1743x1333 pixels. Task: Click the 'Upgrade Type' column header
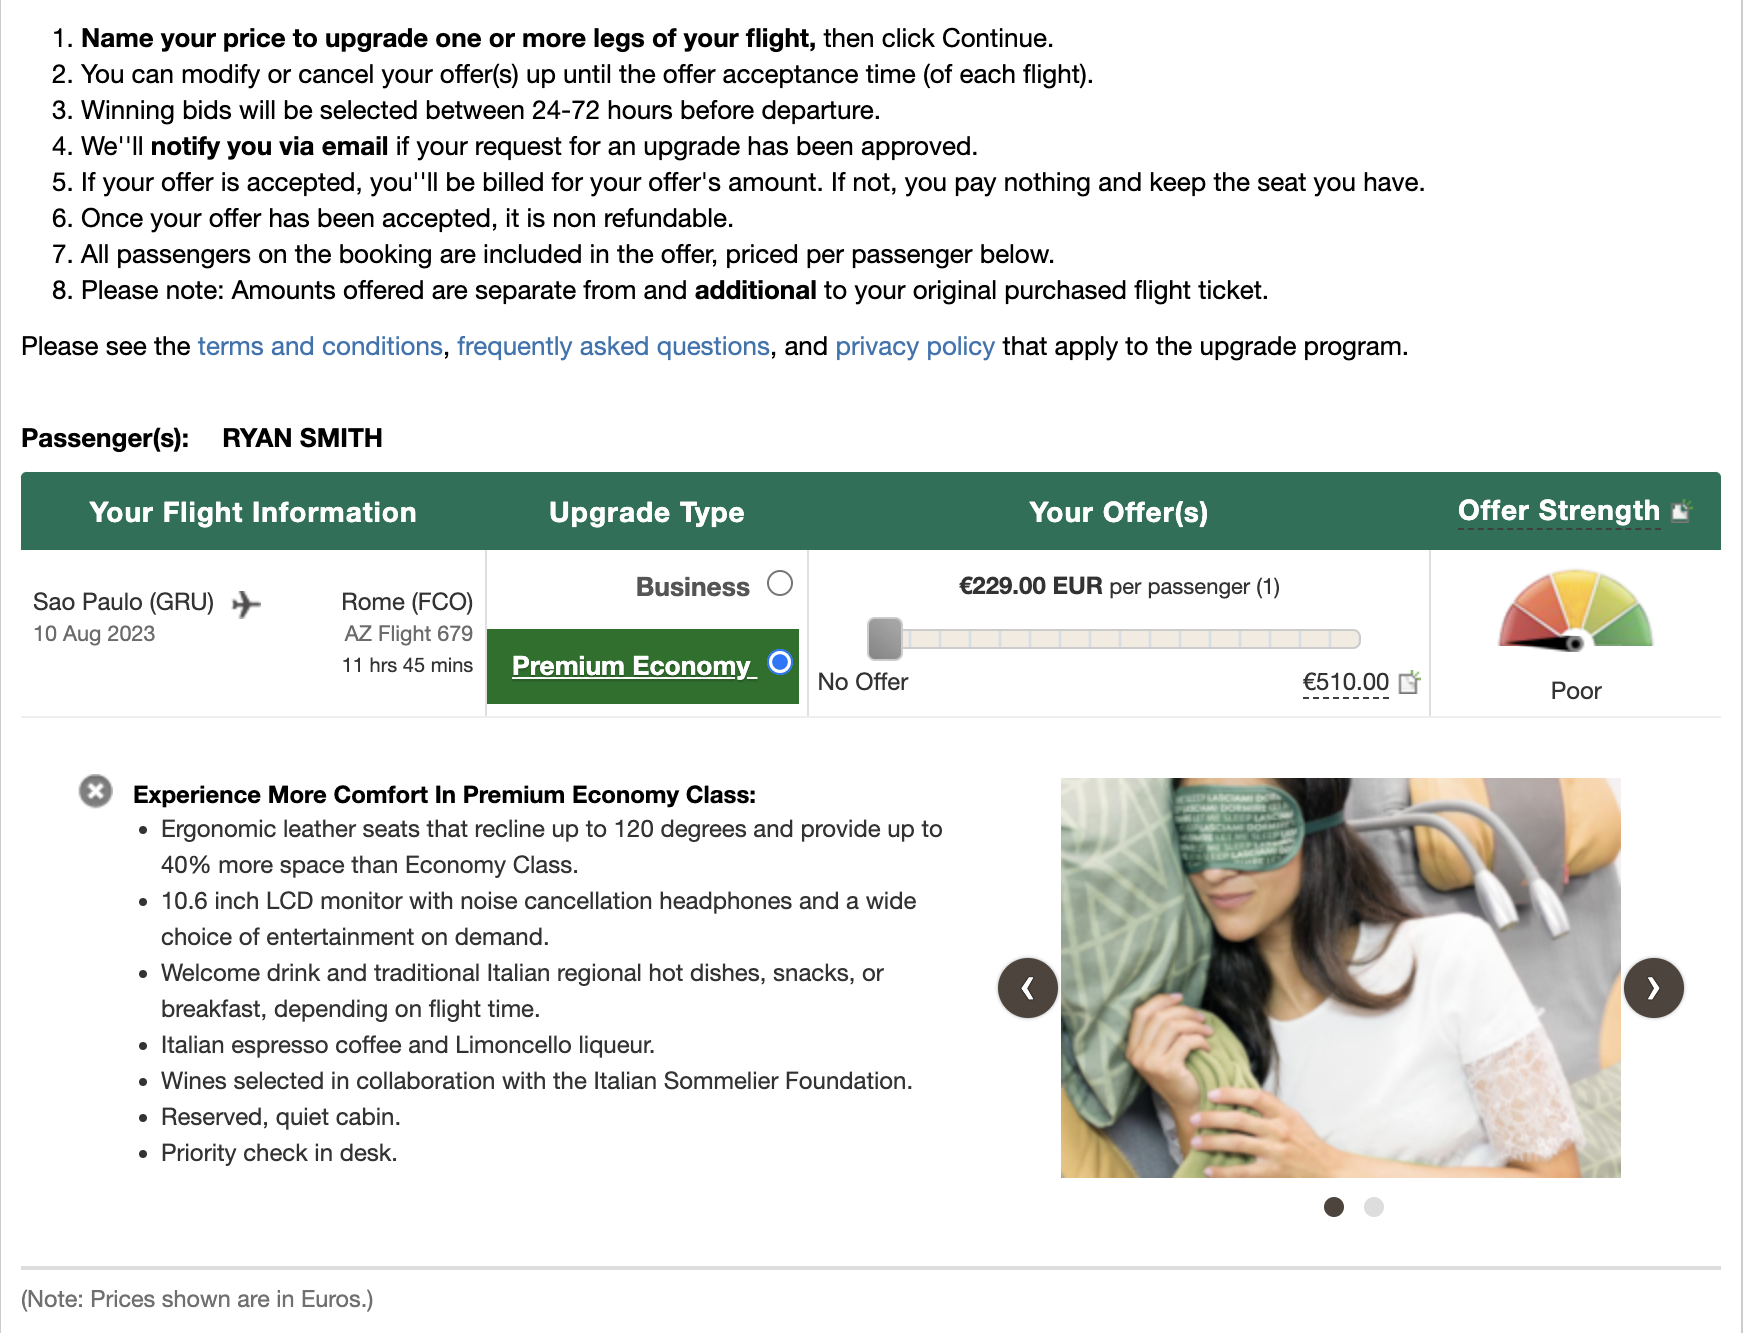(647, 512)
